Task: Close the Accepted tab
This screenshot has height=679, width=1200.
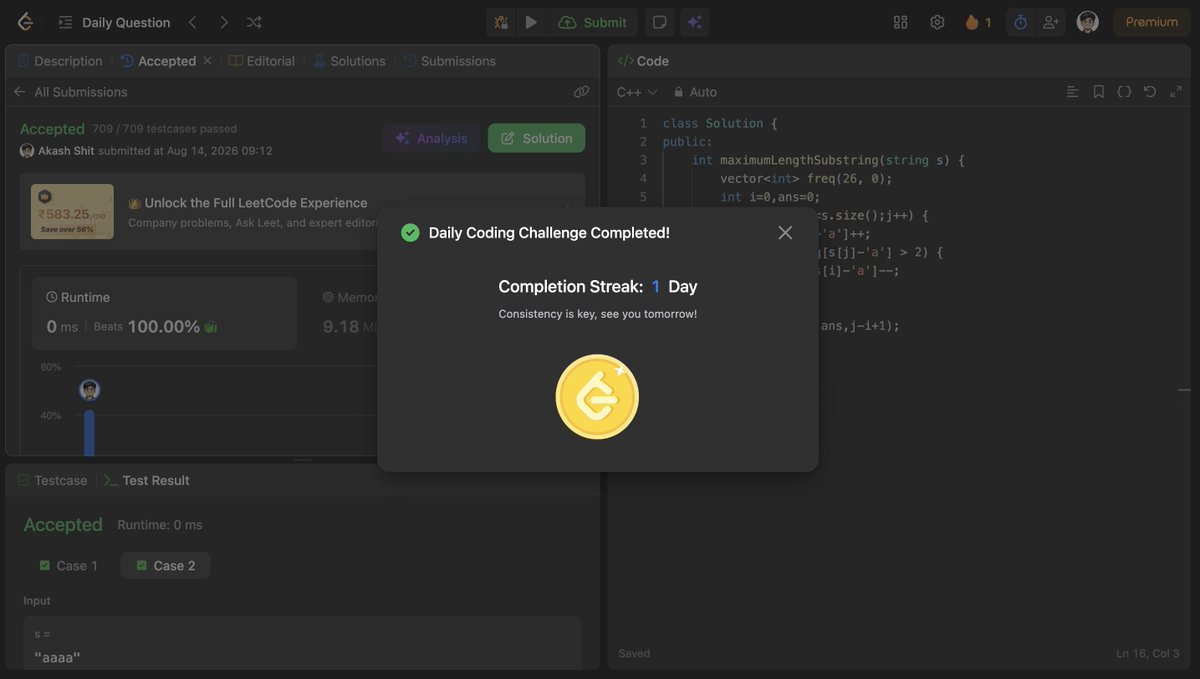Action: tap(208, 61)
